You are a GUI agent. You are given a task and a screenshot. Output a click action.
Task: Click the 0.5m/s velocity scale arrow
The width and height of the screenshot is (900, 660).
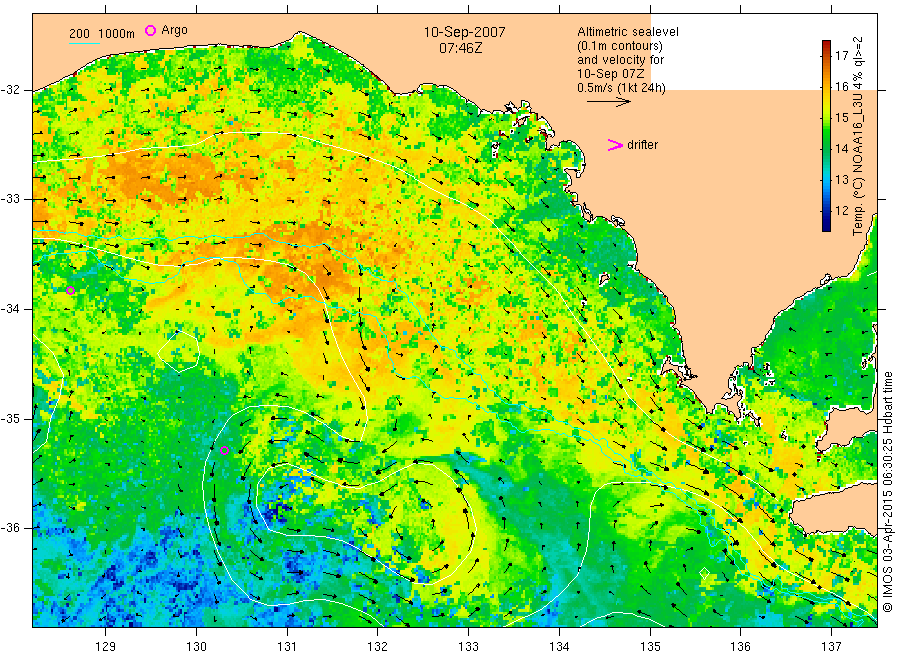coord(608,102)
